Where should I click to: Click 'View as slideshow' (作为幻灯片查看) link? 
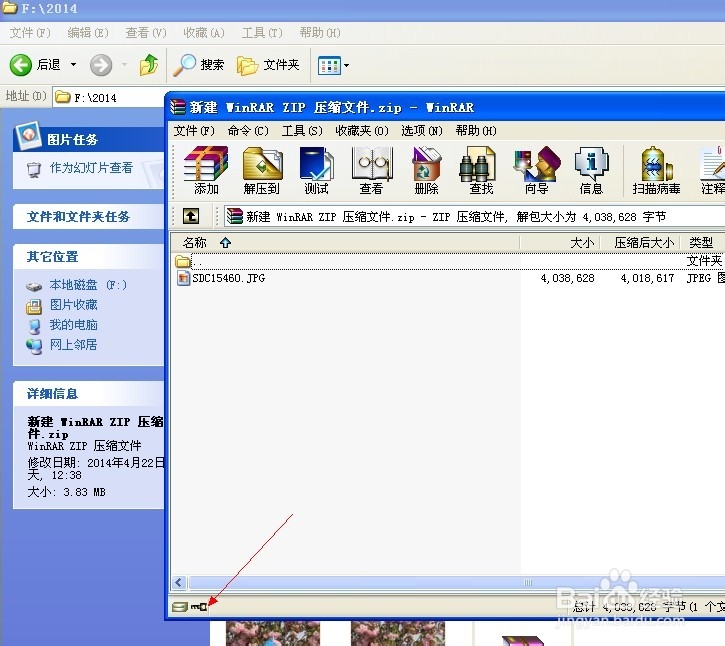[91, 168]
